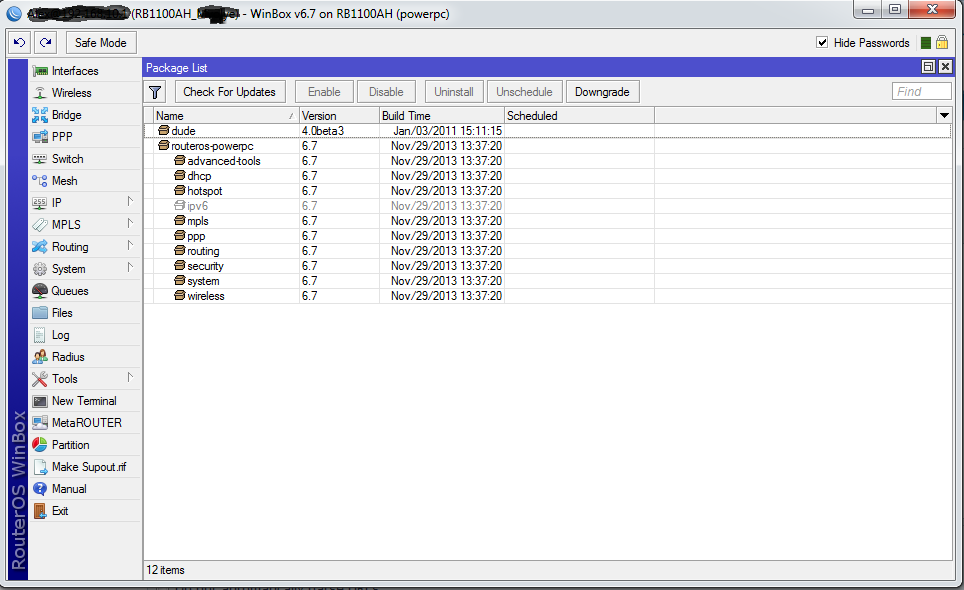This screenshot has width=964, height=590.
Task: Toggle the Hide Passwords checkbox
Action: [822, 42]
